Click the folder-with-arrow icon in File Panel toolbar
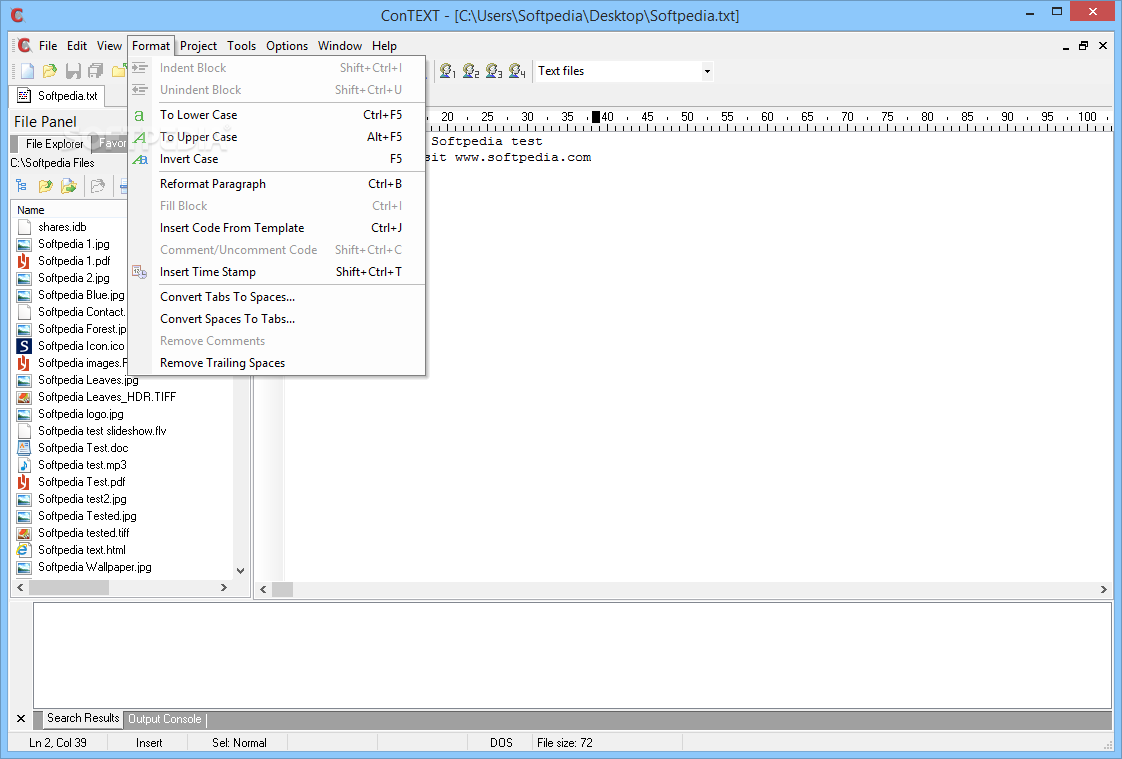1122x759 pixels. (69, 186)
